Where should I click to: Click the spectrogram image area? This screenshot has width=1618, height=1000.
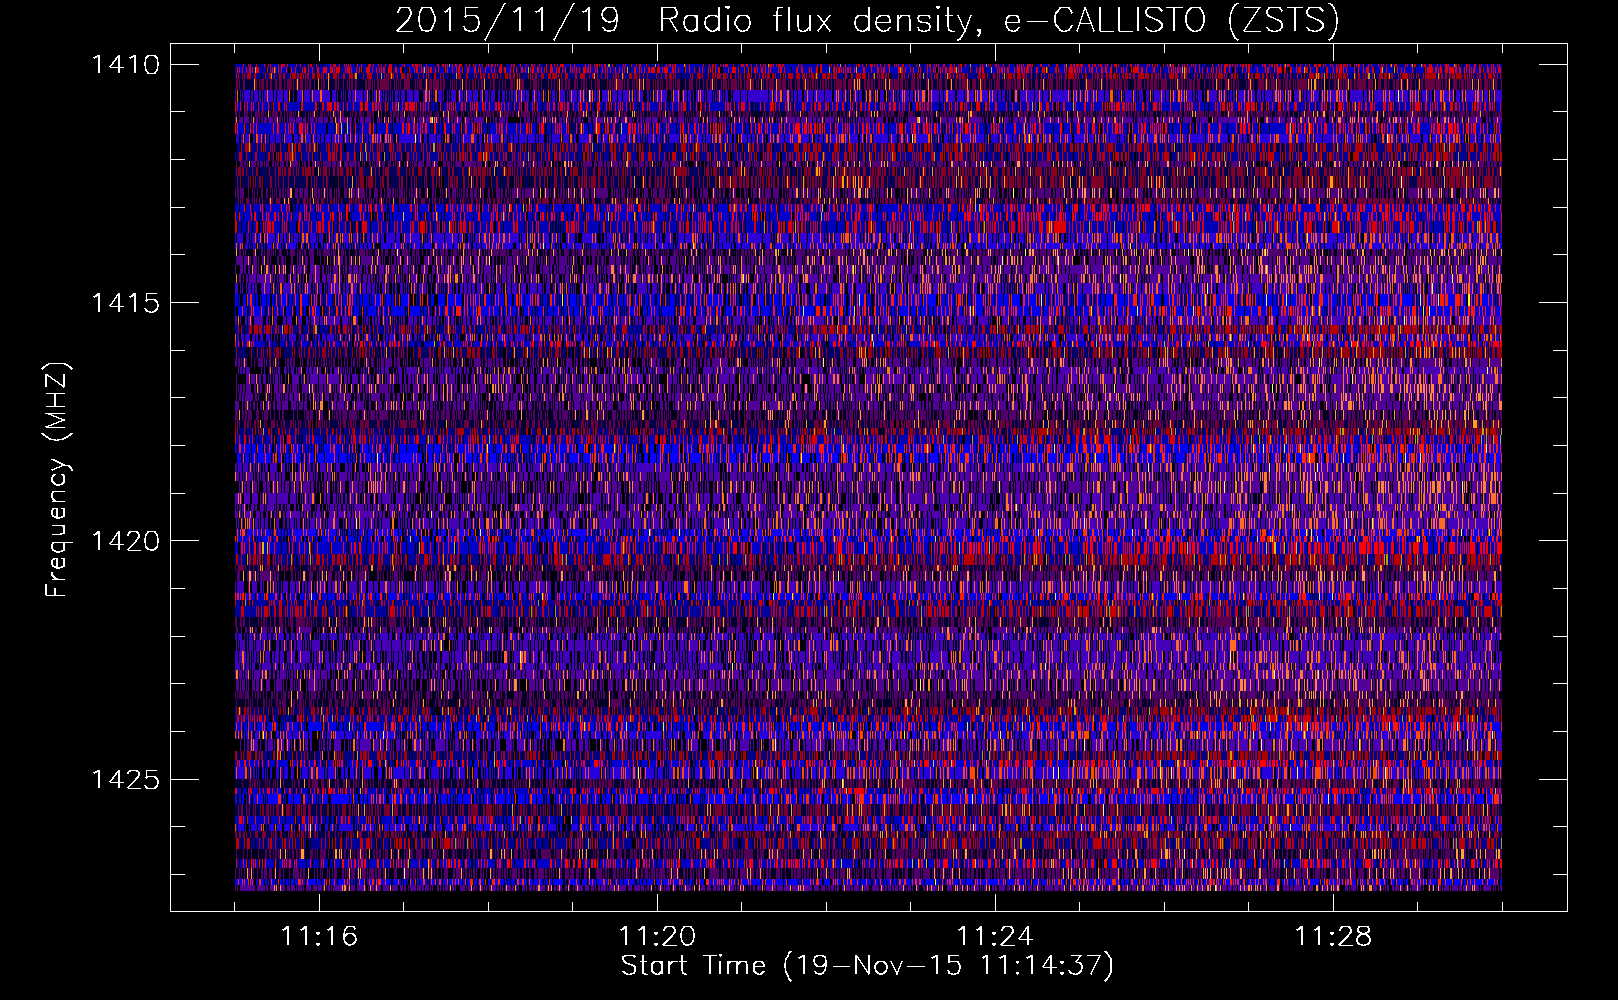coord(868,477)
